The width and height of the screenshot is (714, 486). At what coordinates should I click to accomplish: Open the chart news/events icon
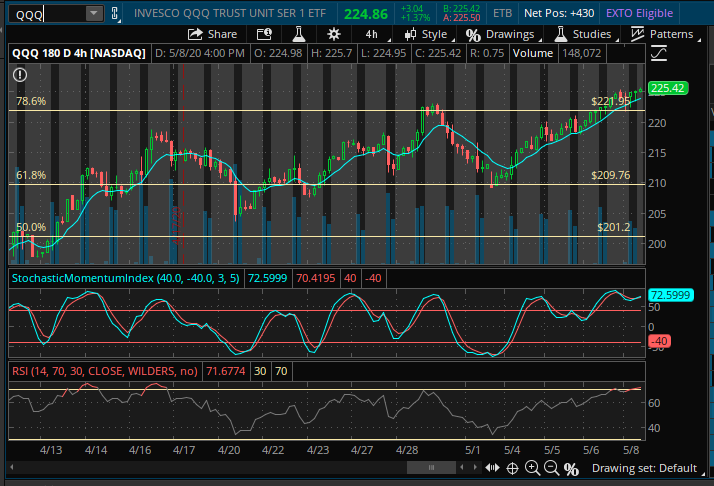264,34
